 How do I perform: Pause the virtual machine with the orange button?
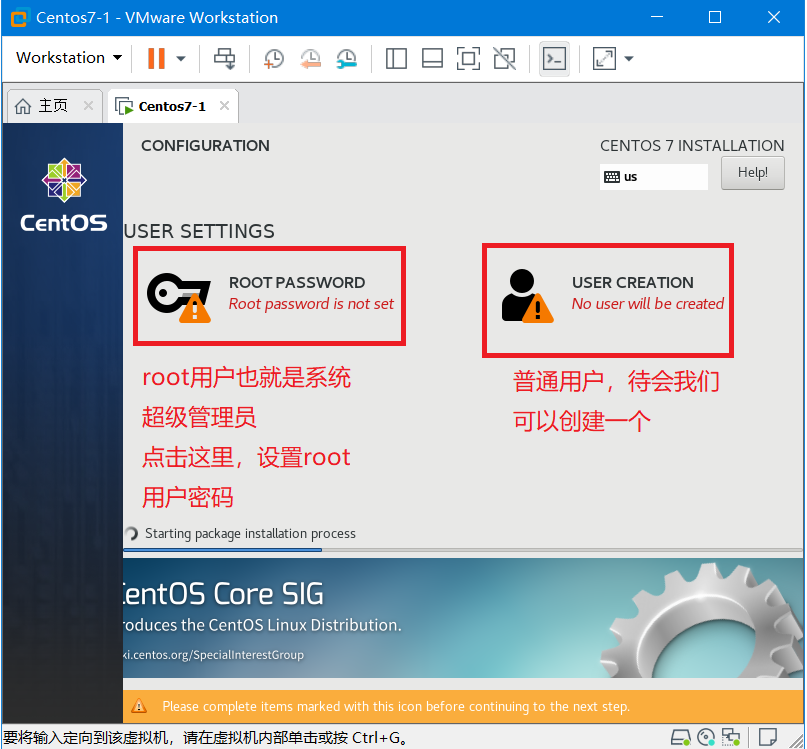pyautogui.click(x=156, y=58)
